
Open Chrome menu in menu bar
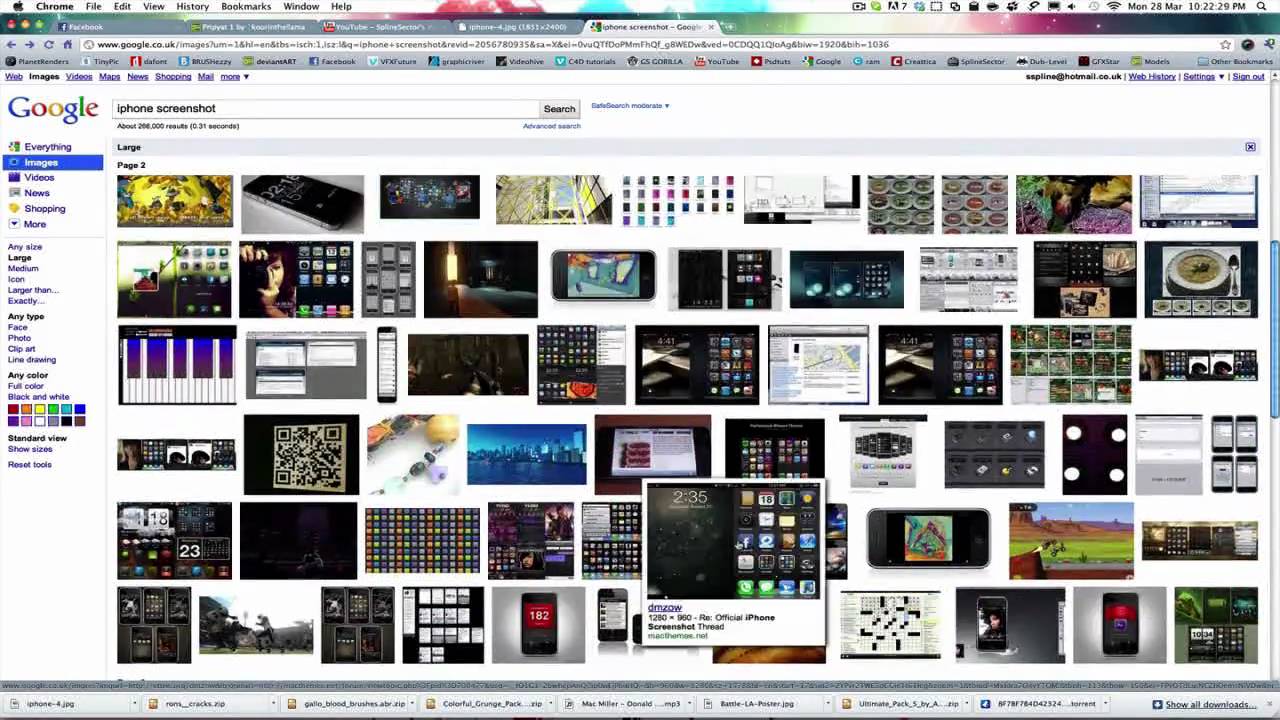coord(54,6)
